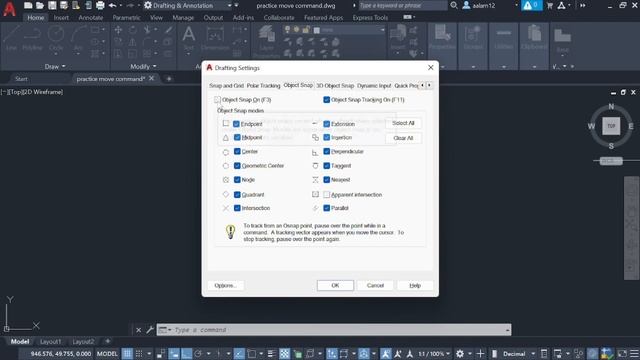Viewport: 640px width, 360px height.
Task: Open the Drafting & Annotation workspace dropdown
Action: (188, 5)
